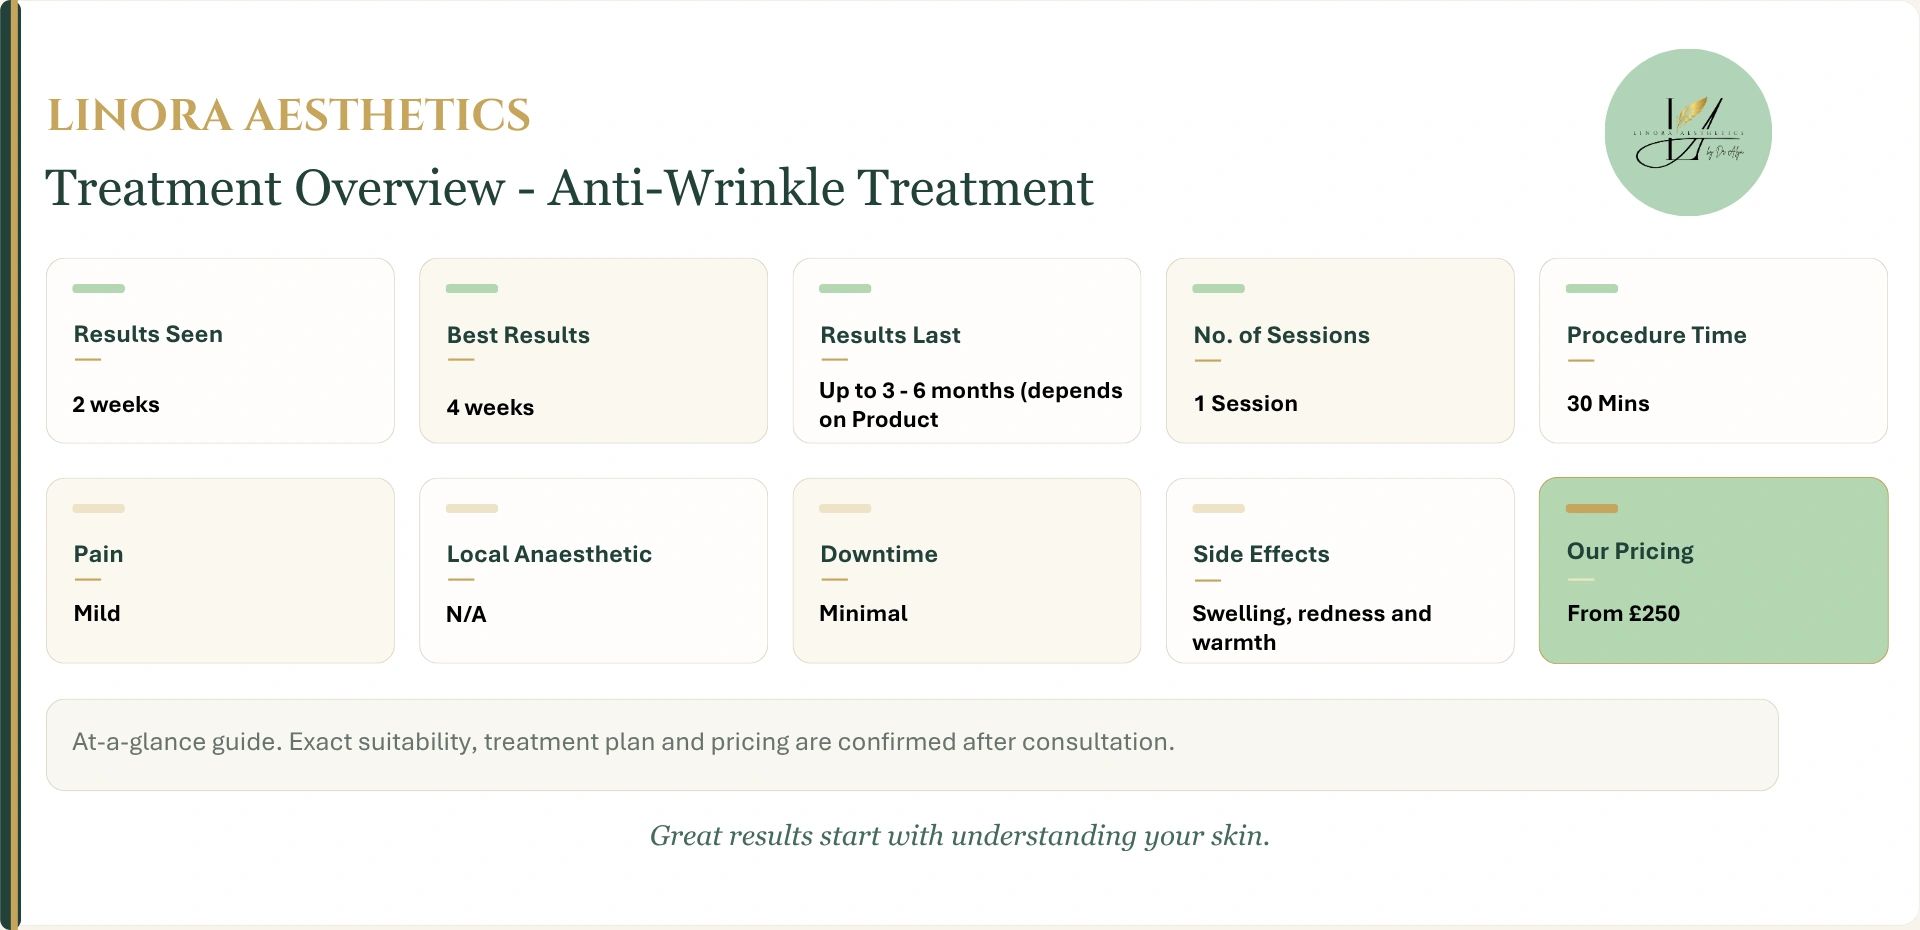Click the From £250 pricing text

tap(1623, 613)
